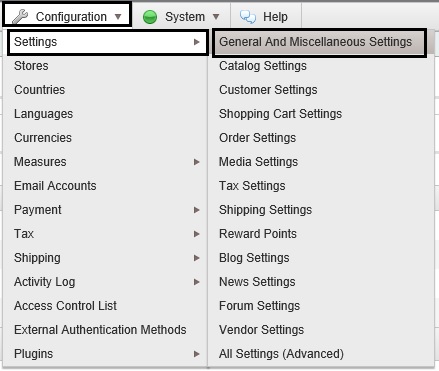
Task: Open Tax Settings submenu item
Action: [x=321, y=186]
